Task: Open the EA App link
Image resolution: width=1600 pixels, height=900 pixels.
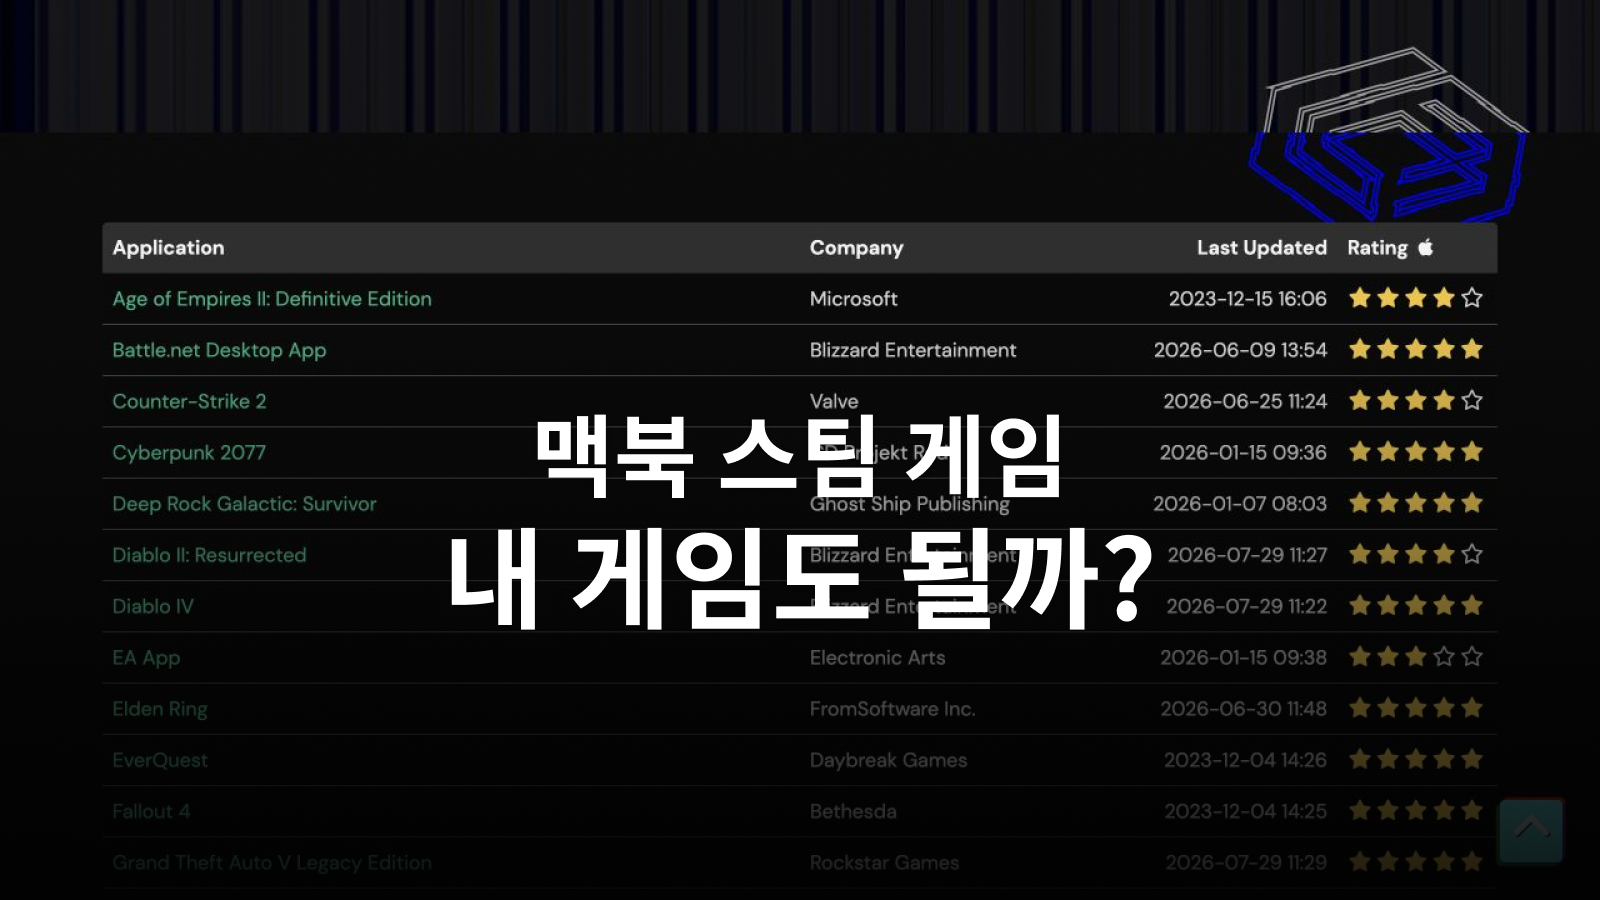Action: coord(146,658)
